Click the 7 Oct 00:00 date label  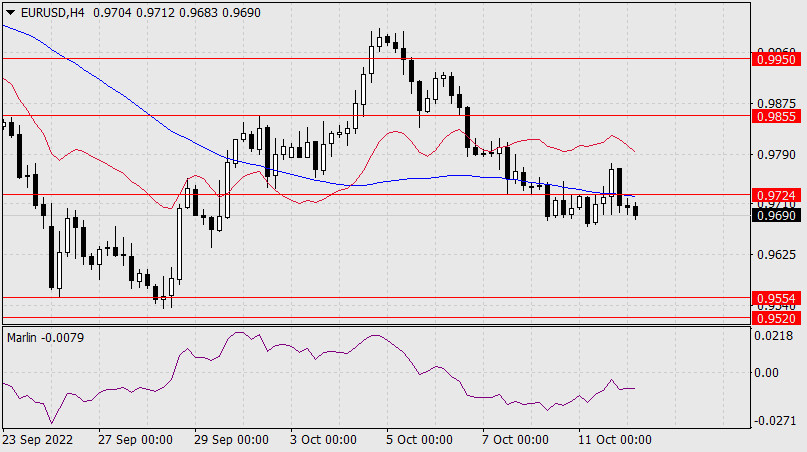[515, 440]
